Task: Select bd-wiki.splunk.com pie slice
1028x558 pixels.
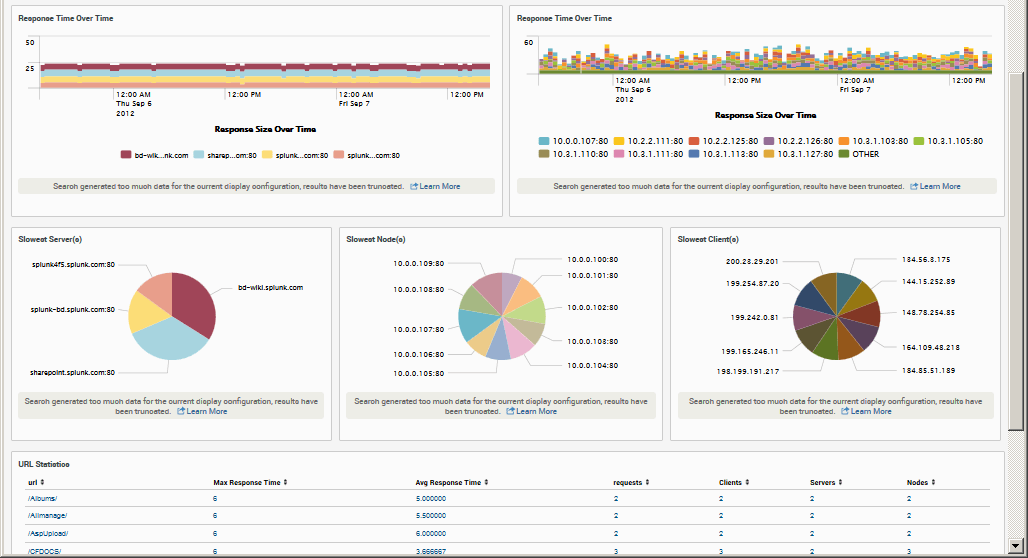Action: pos(193,302)
